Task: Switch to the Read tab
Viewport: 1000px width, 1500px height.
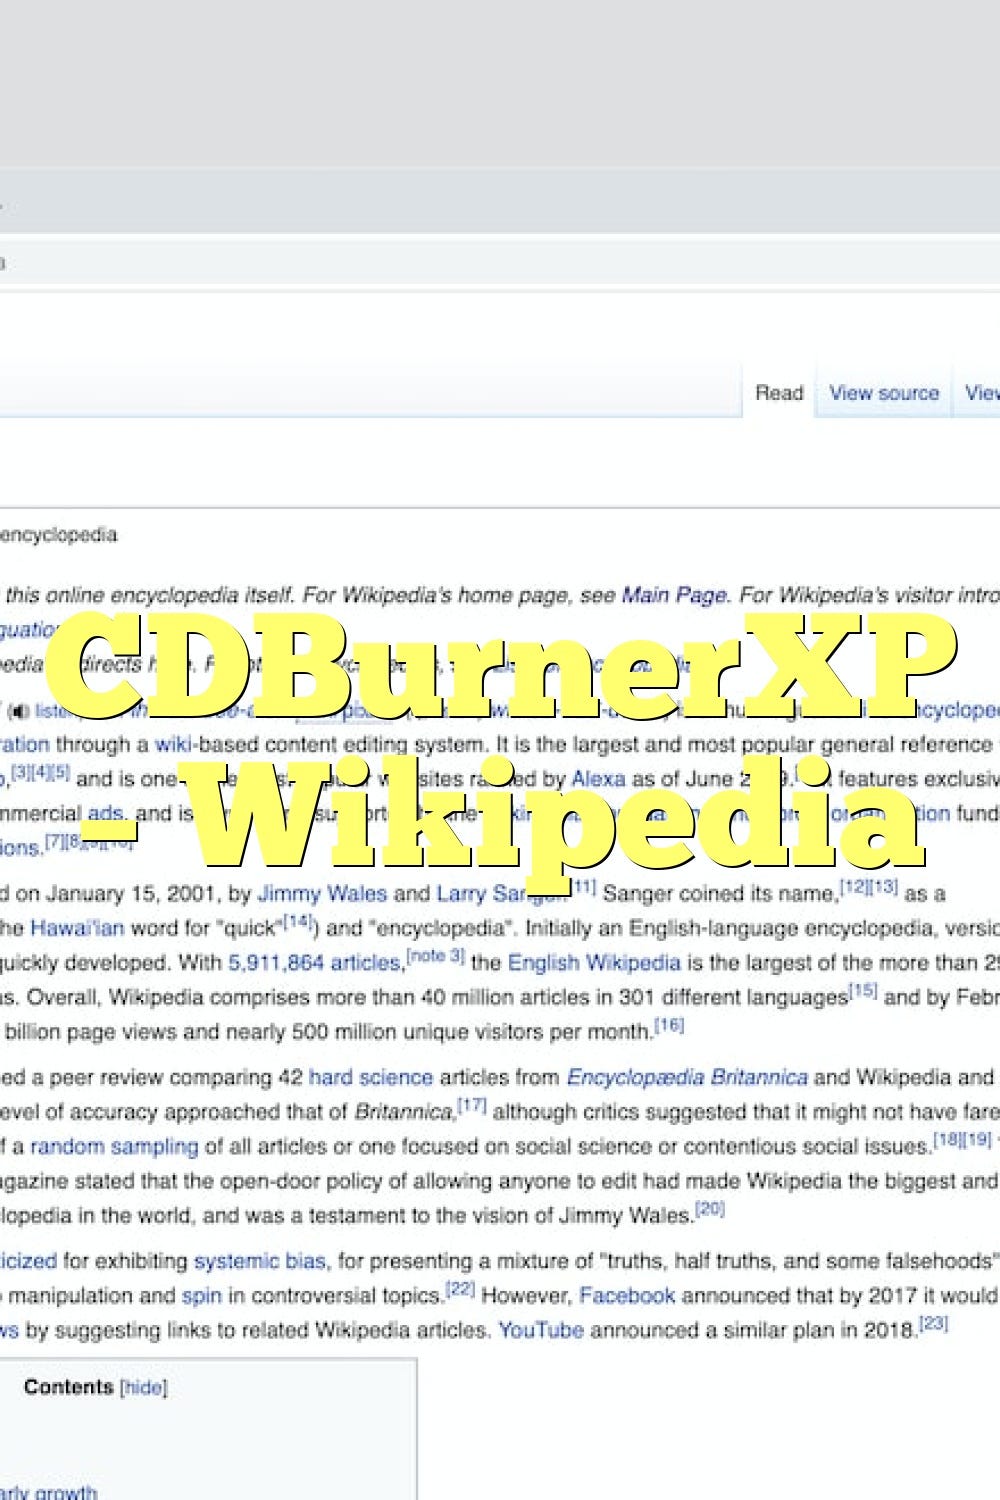Action: (x=779, y=393)
